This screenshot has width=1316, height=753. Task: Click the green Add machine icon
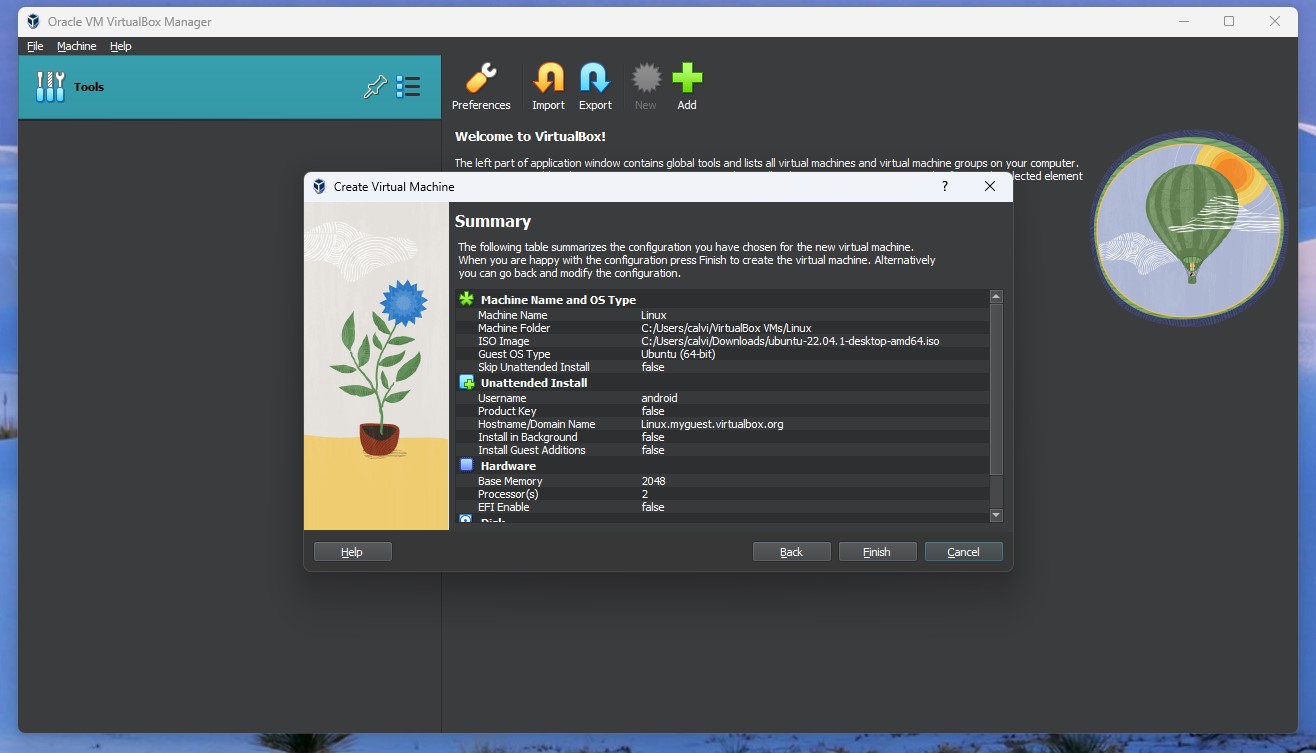(687, 79)
